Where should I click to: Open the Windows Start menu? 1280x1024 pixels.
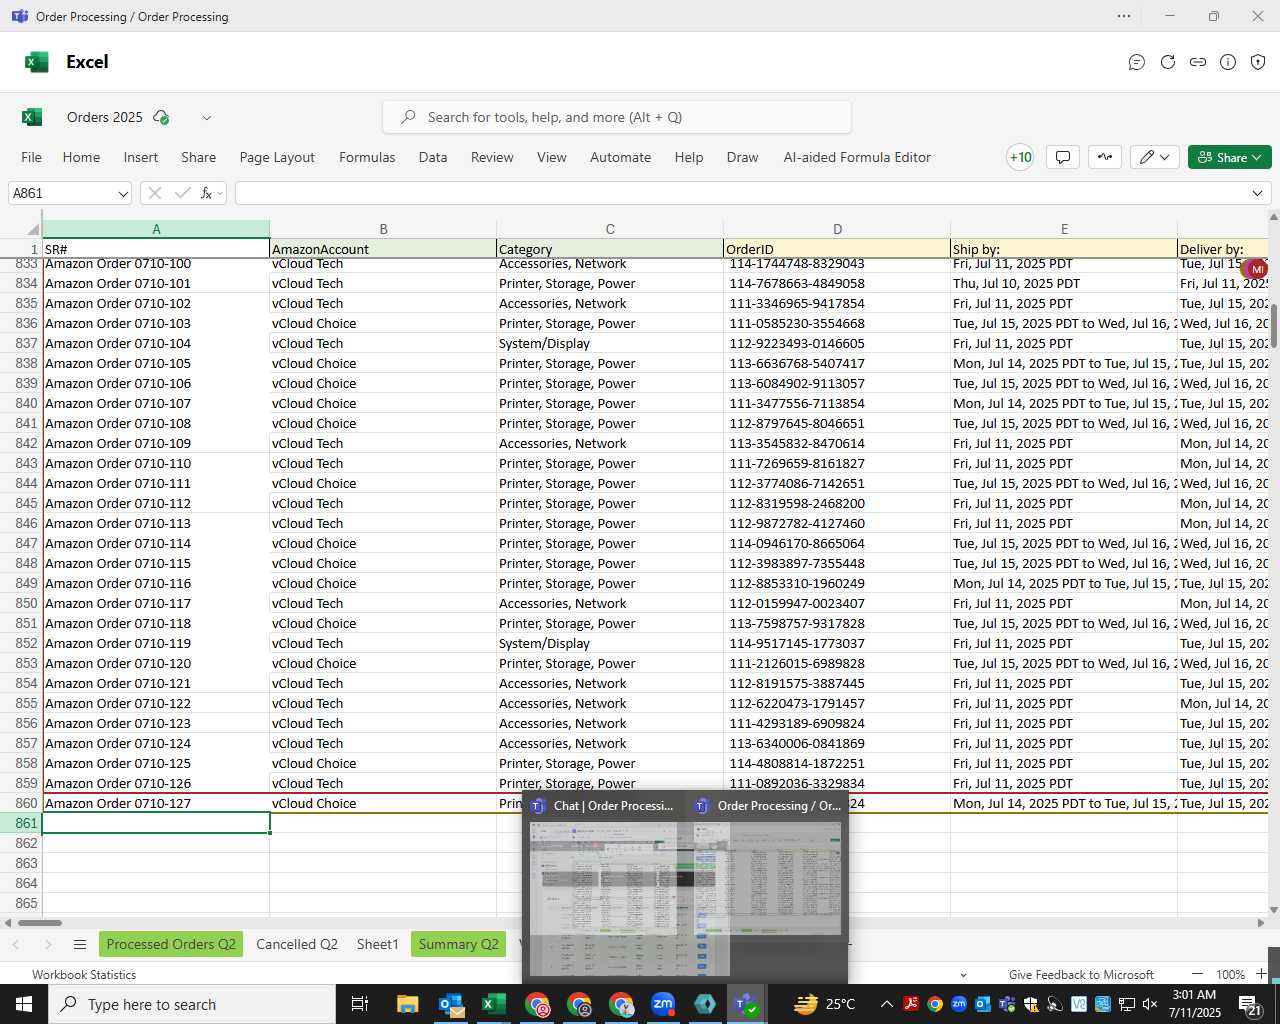(23, 1004)
